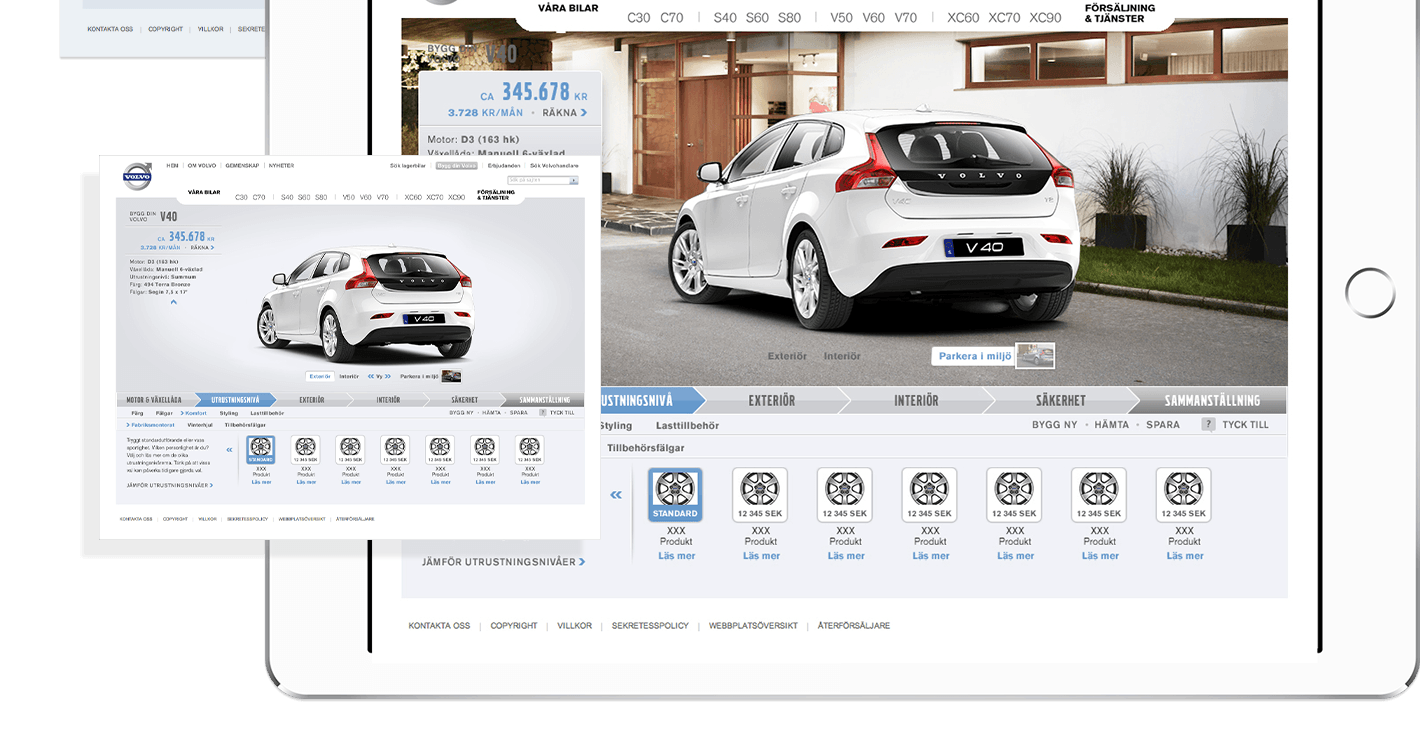This screenshot has width=1420, height=740.
Task: Expand JÄMFÖR UTRUSTNINGSNIVÅER in tablet view
Action: [x=503, y=562]
